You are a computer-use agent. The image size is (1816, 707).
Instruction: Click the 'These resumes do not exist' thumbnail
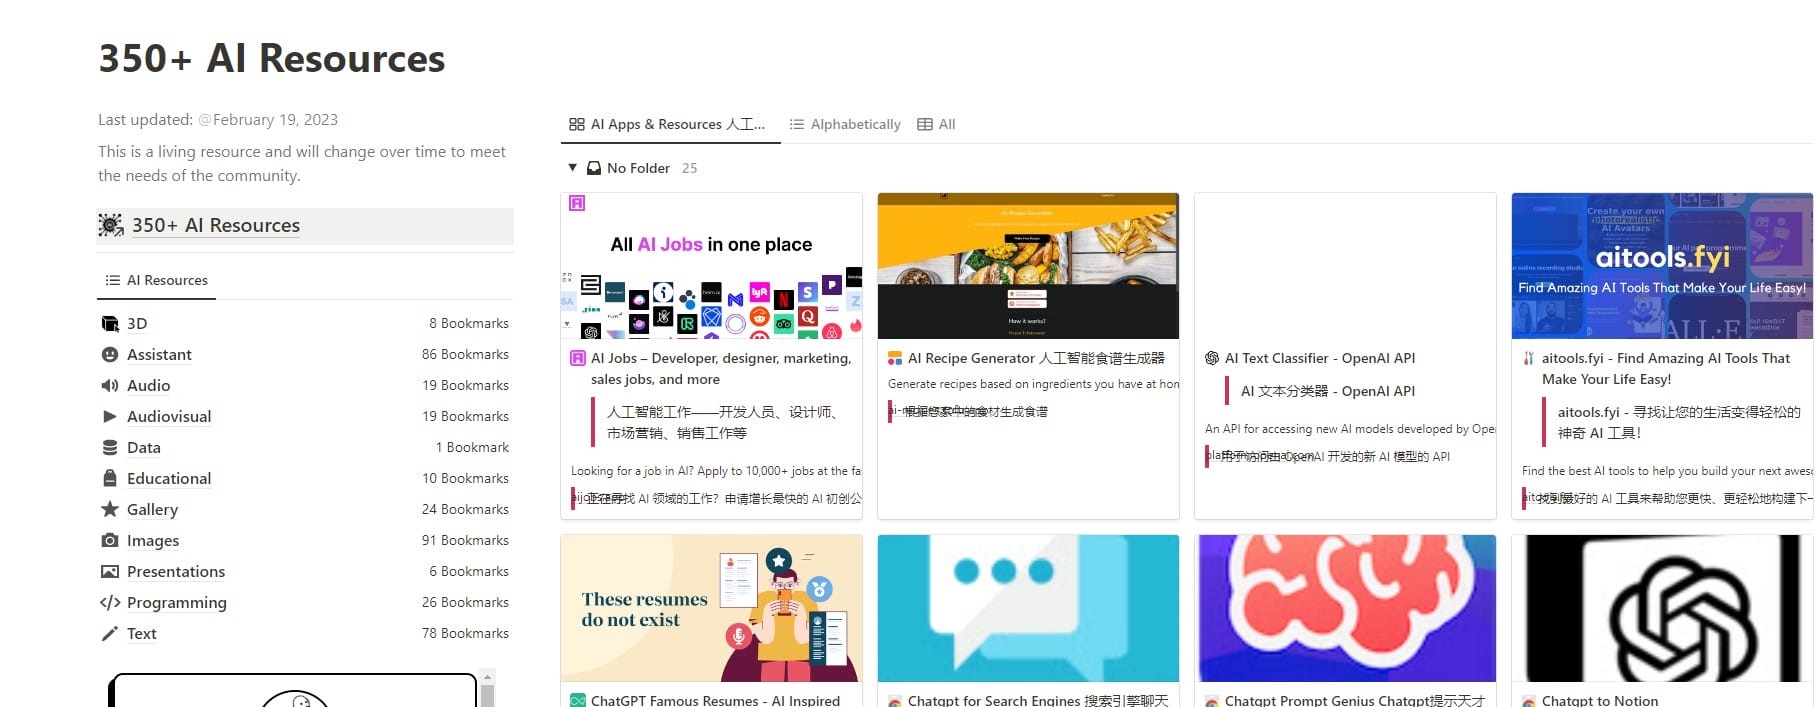coord(711,608)
